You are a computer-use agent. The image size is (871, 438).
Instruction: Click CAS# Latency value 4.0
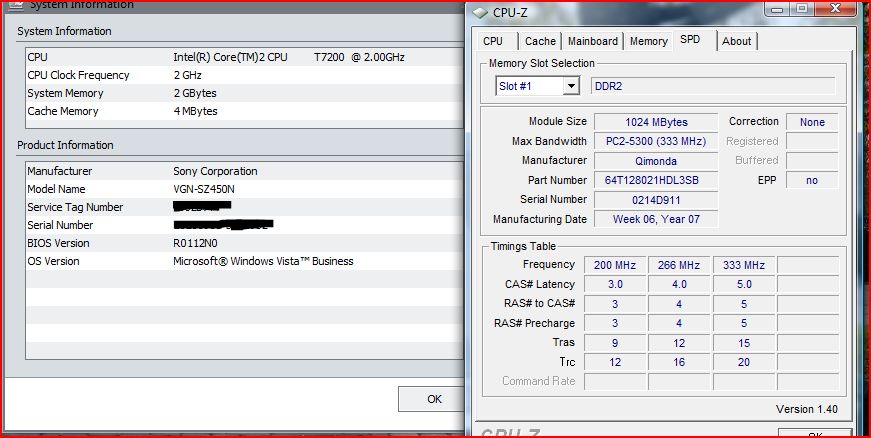tap(679, 284)
